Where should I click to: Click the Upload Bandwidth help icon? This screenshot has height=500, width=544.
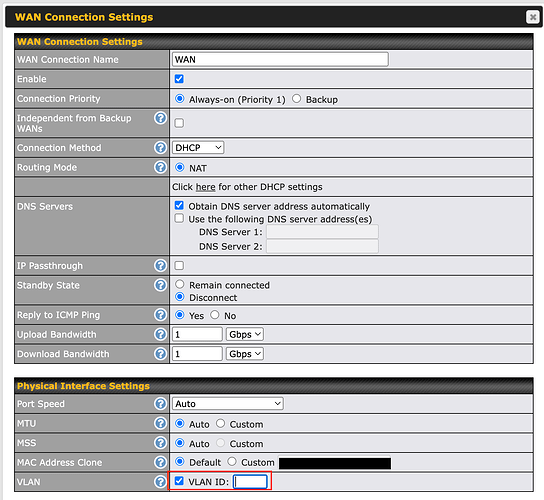coord(160,334)
